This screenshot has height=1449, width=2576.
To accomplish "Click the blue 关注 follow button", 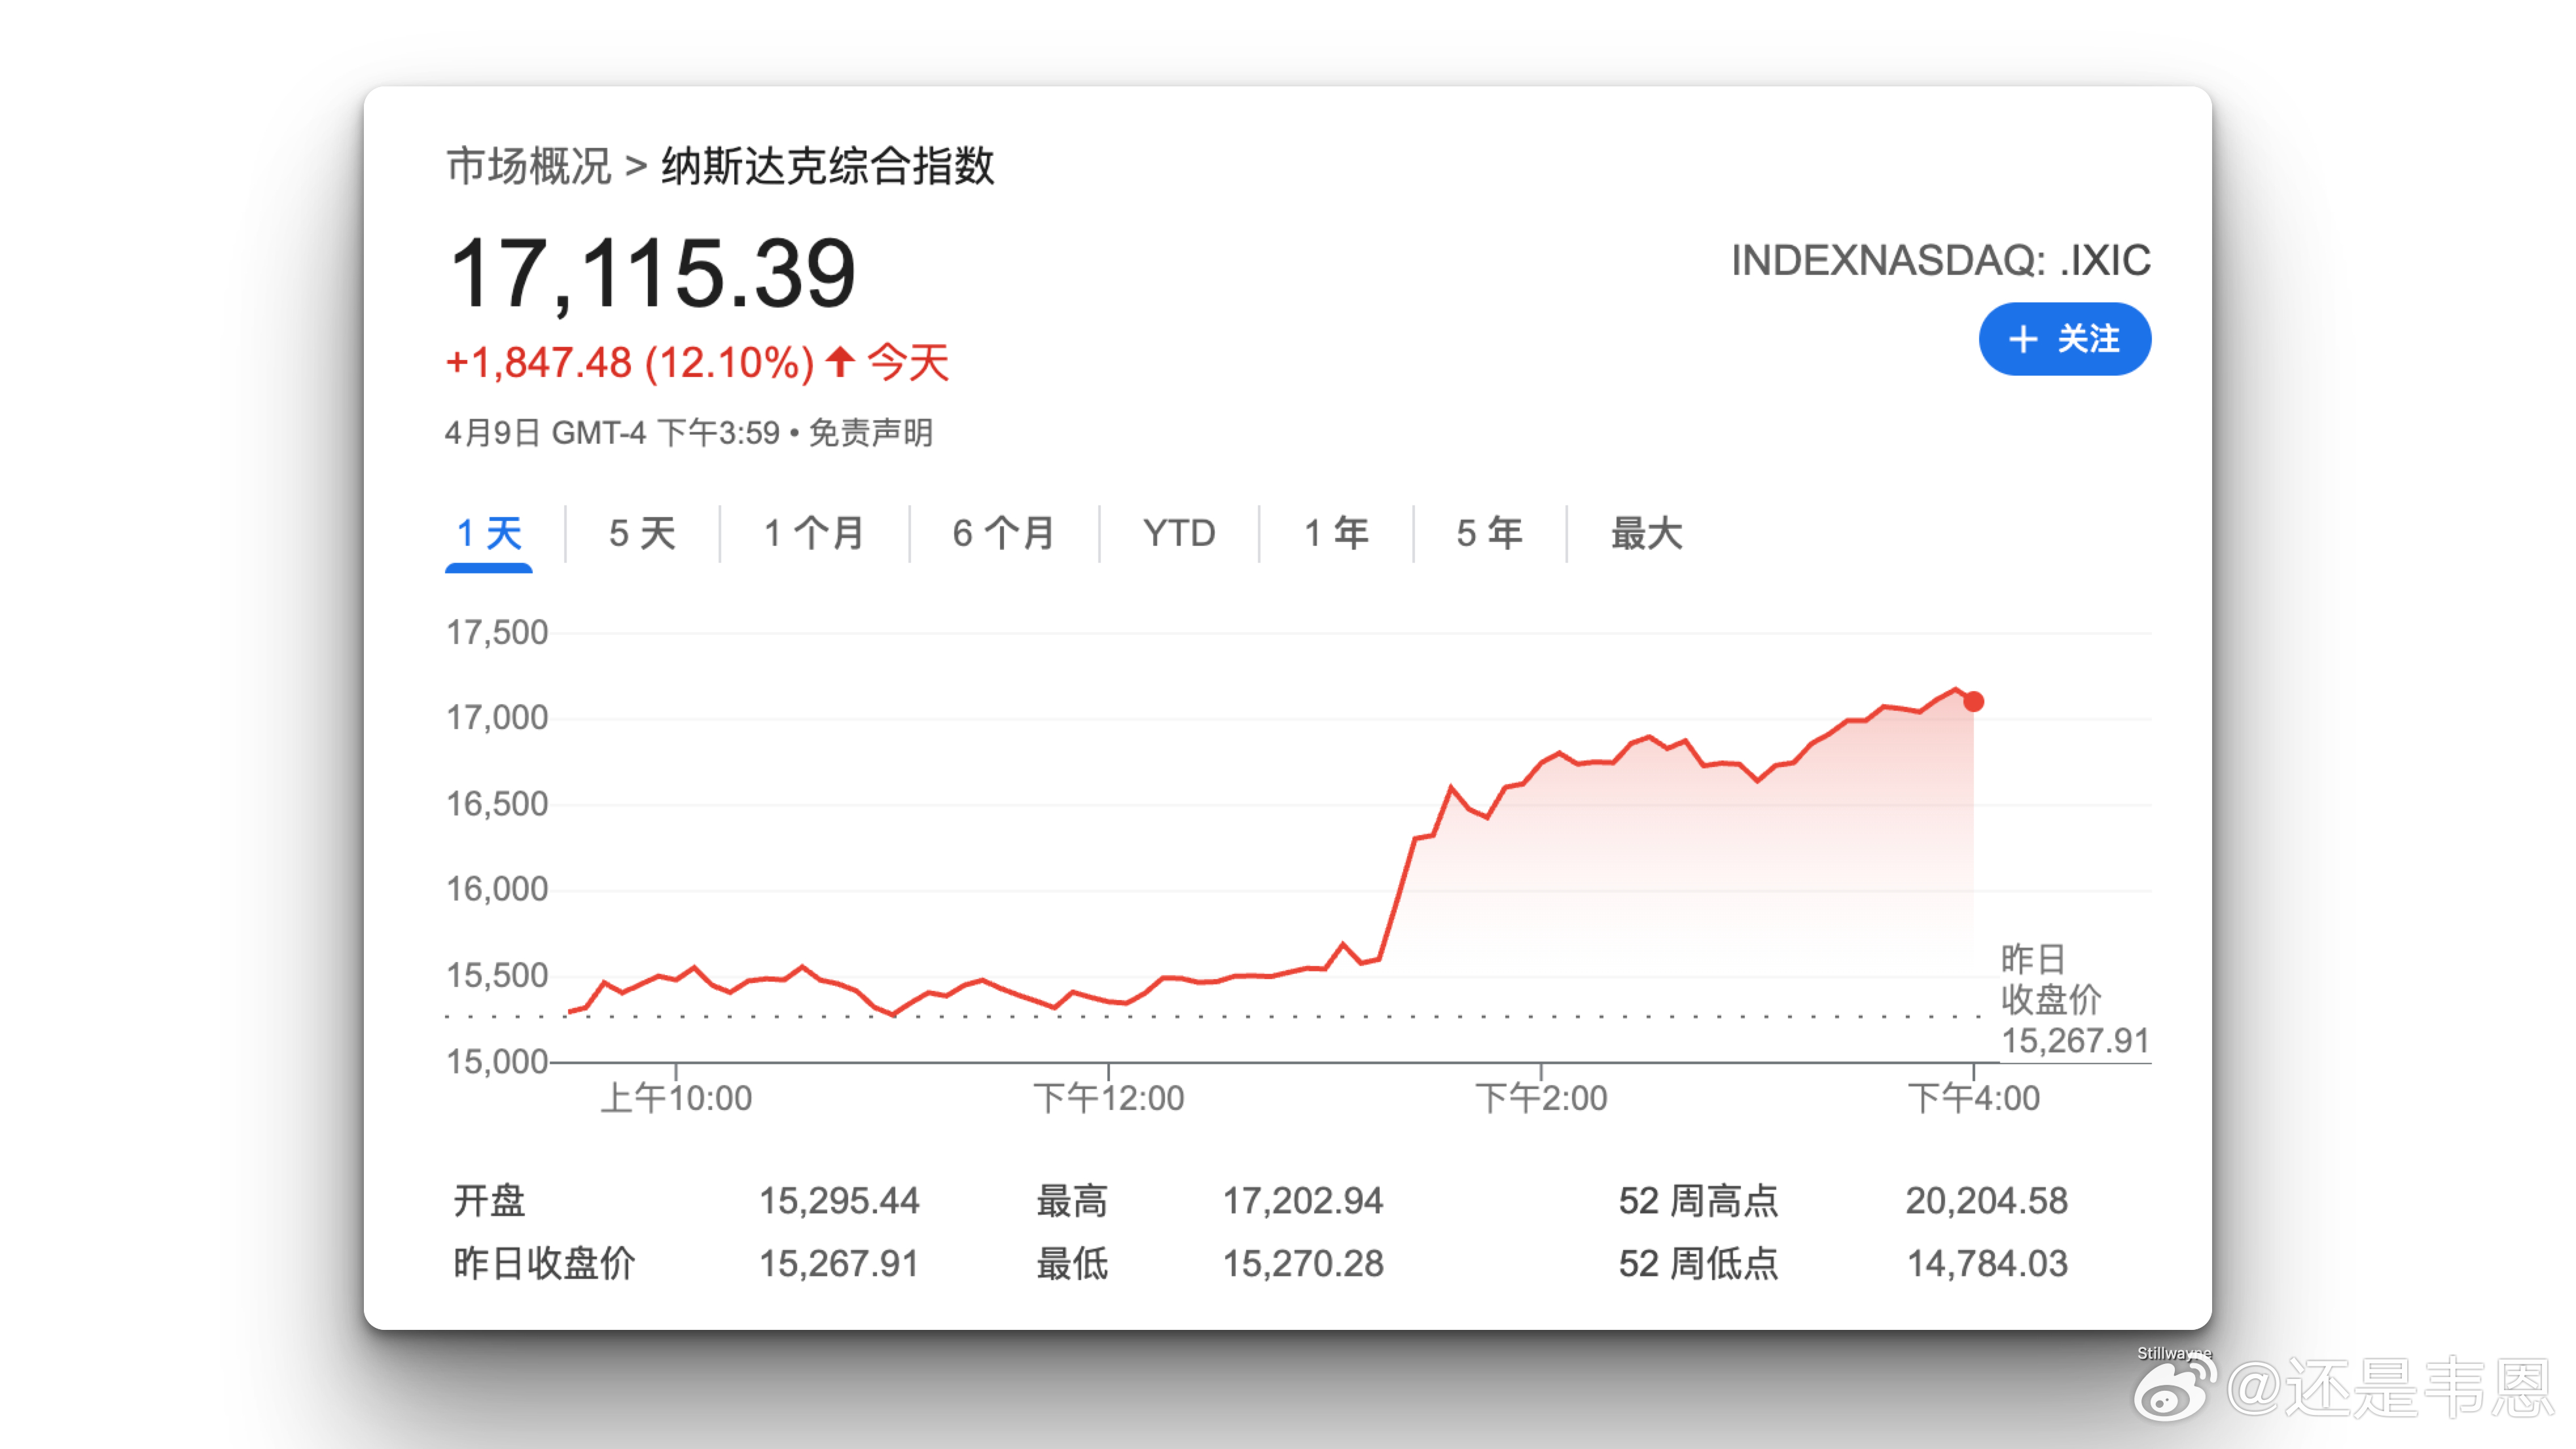I will coord(2064,339).
